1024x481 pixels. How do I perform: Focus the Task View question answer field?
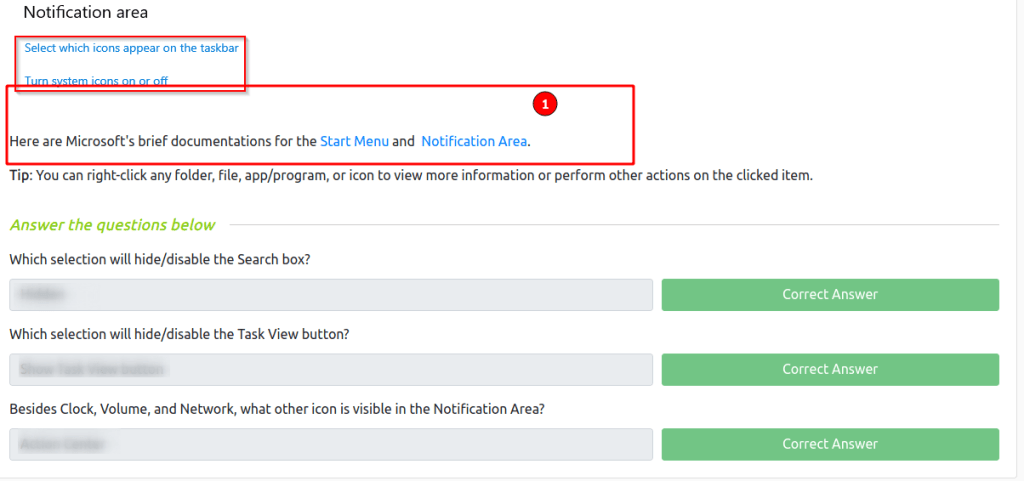coord(331,369)
